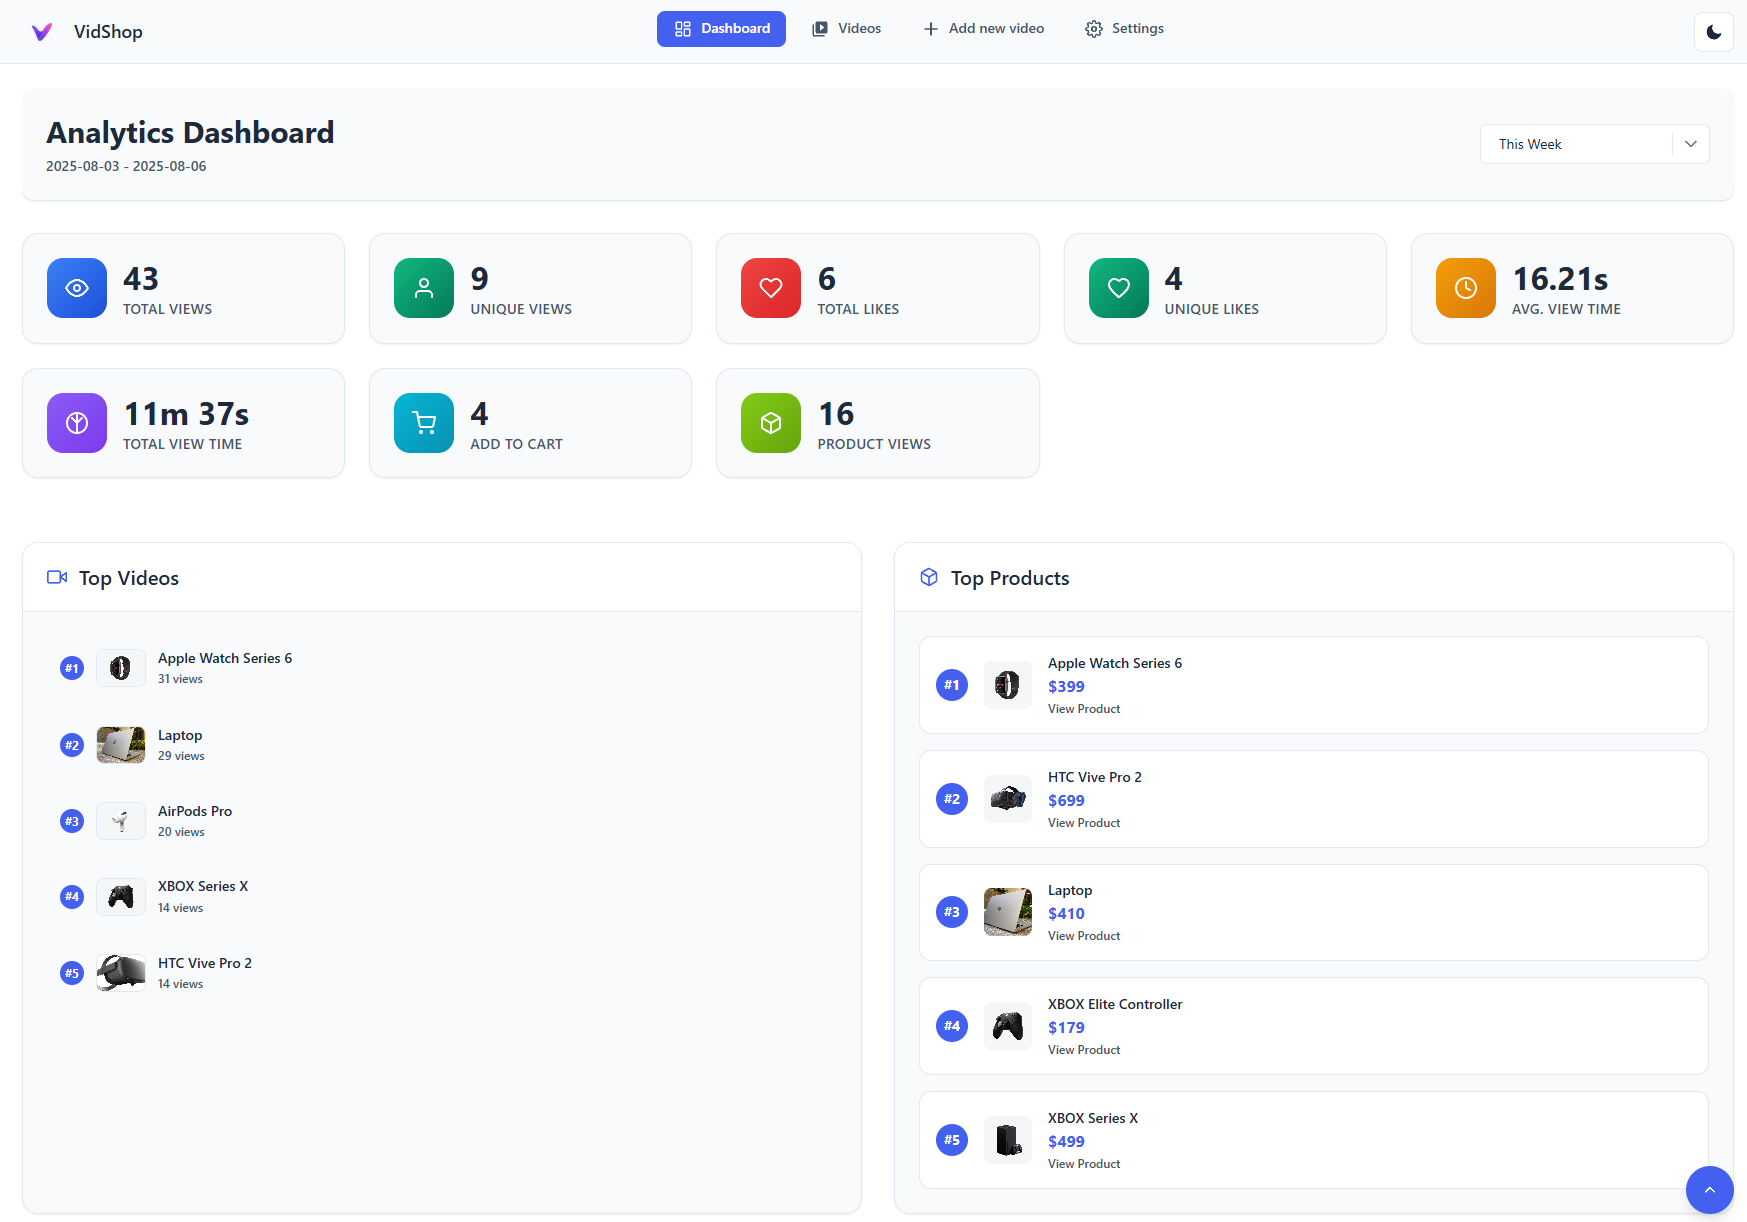
Task: Toggle dark mode with the moon icon
Action: click(x=1713, y=32)
